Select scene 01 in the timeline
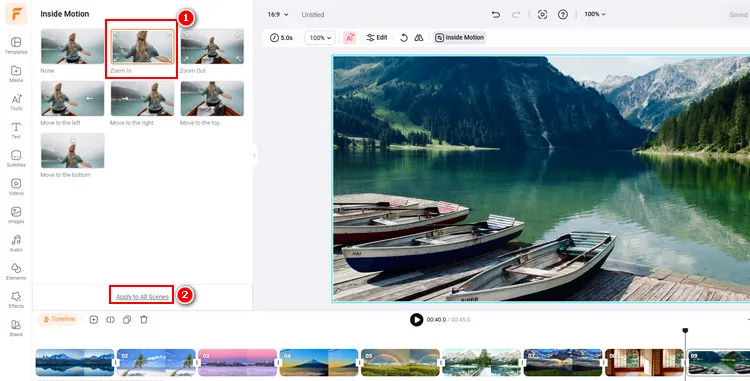 click(x=75, y=362)
